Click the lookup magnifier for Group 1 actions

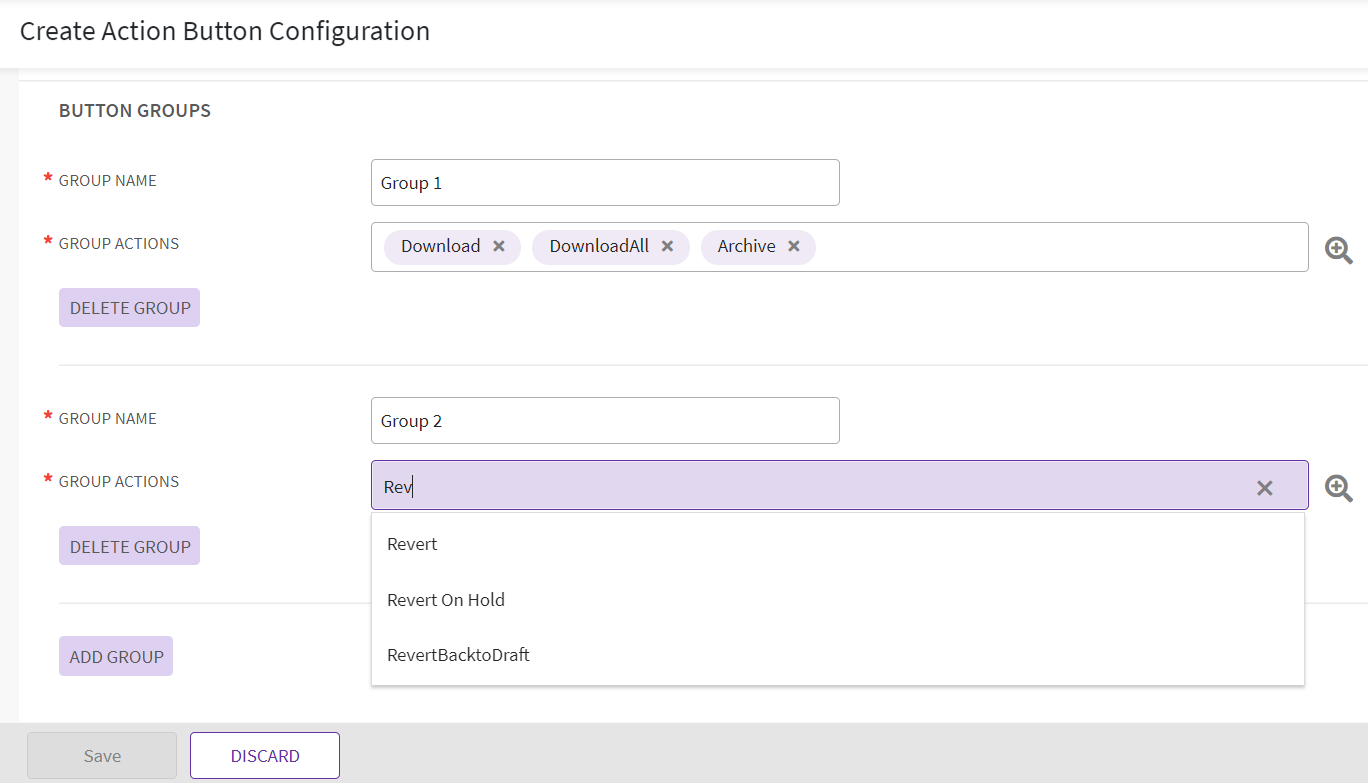tap(1338, 249)
